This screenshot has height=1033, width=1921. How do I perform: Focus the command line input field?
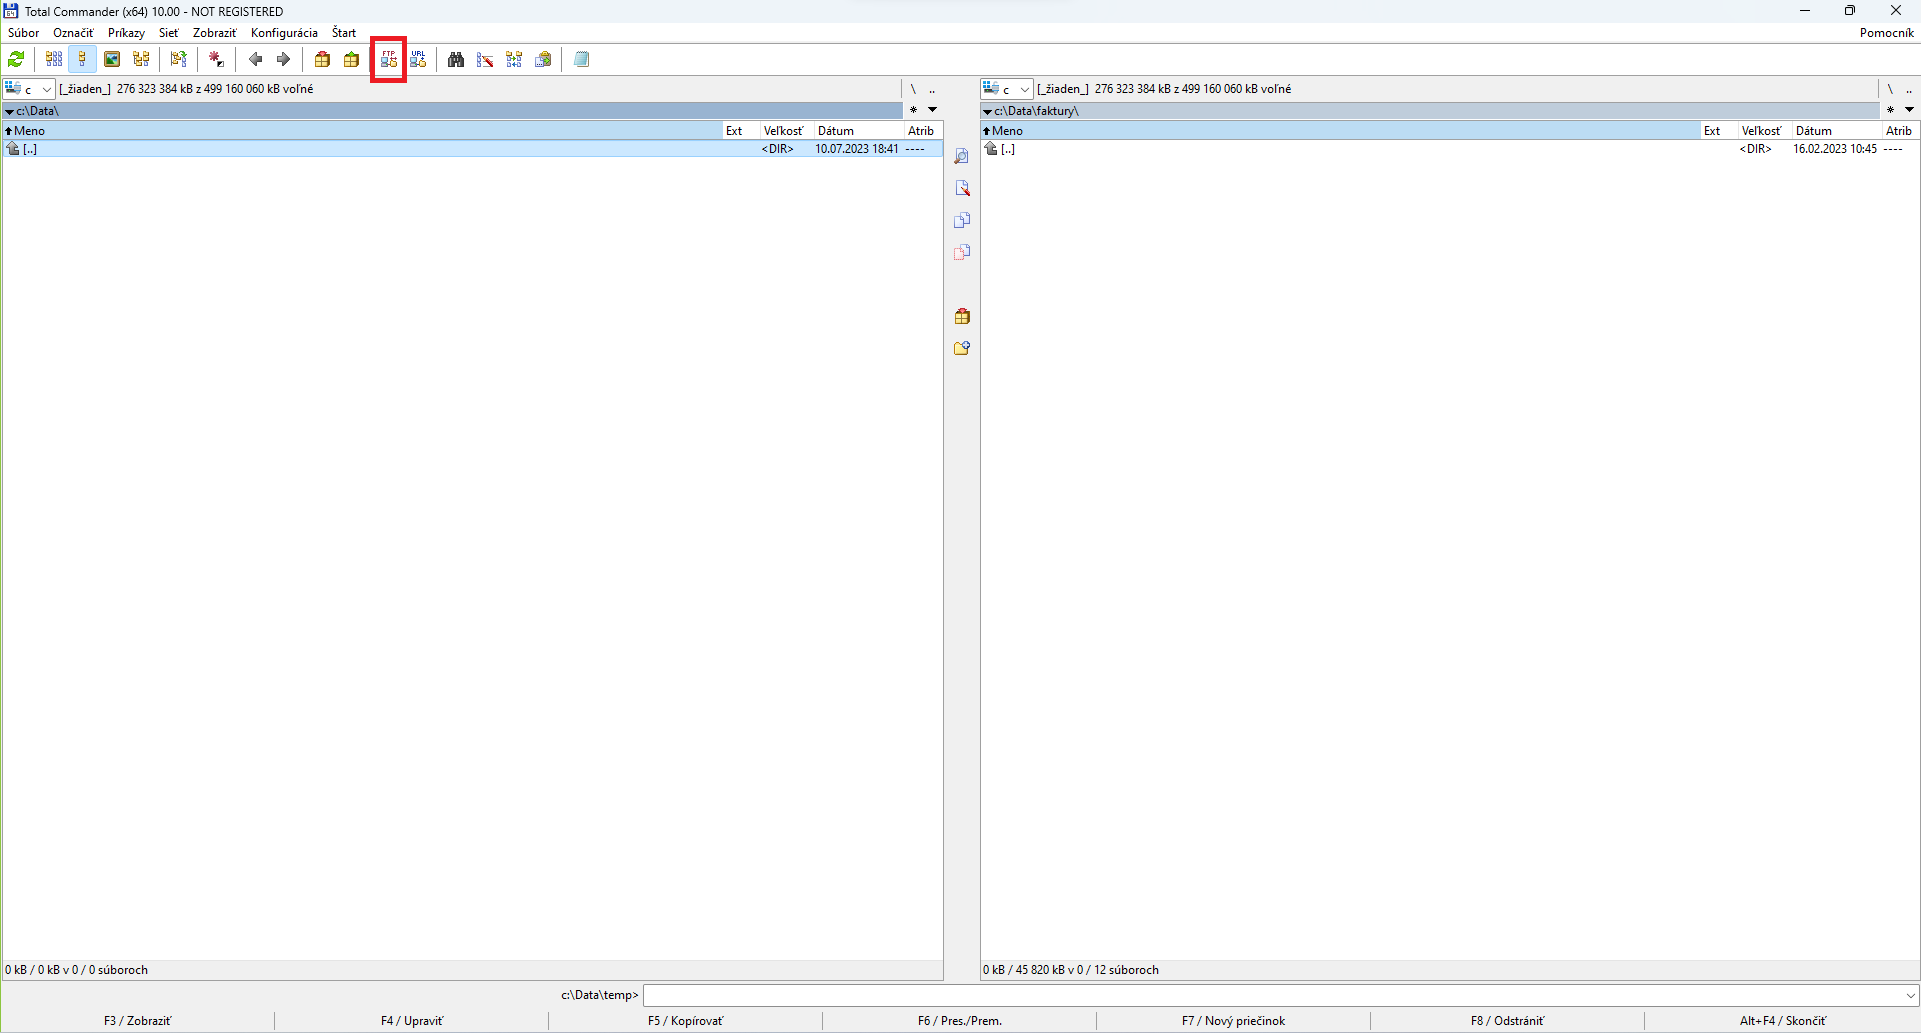1272,995
